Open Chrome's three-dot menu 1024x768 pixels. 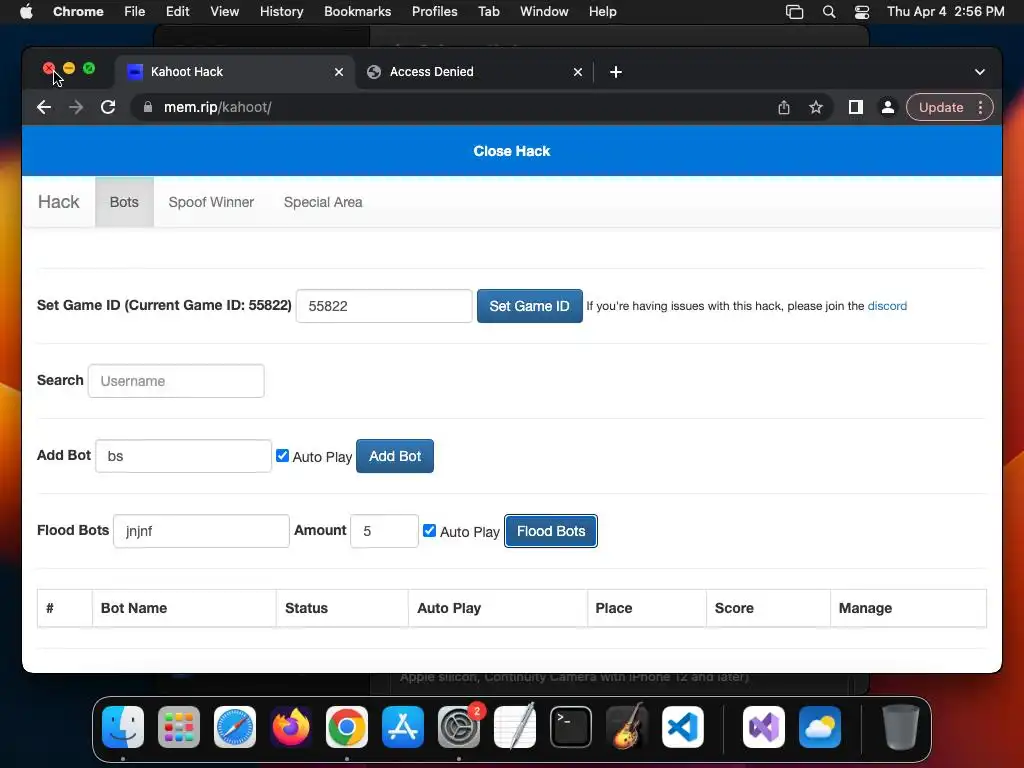[980, 107]
